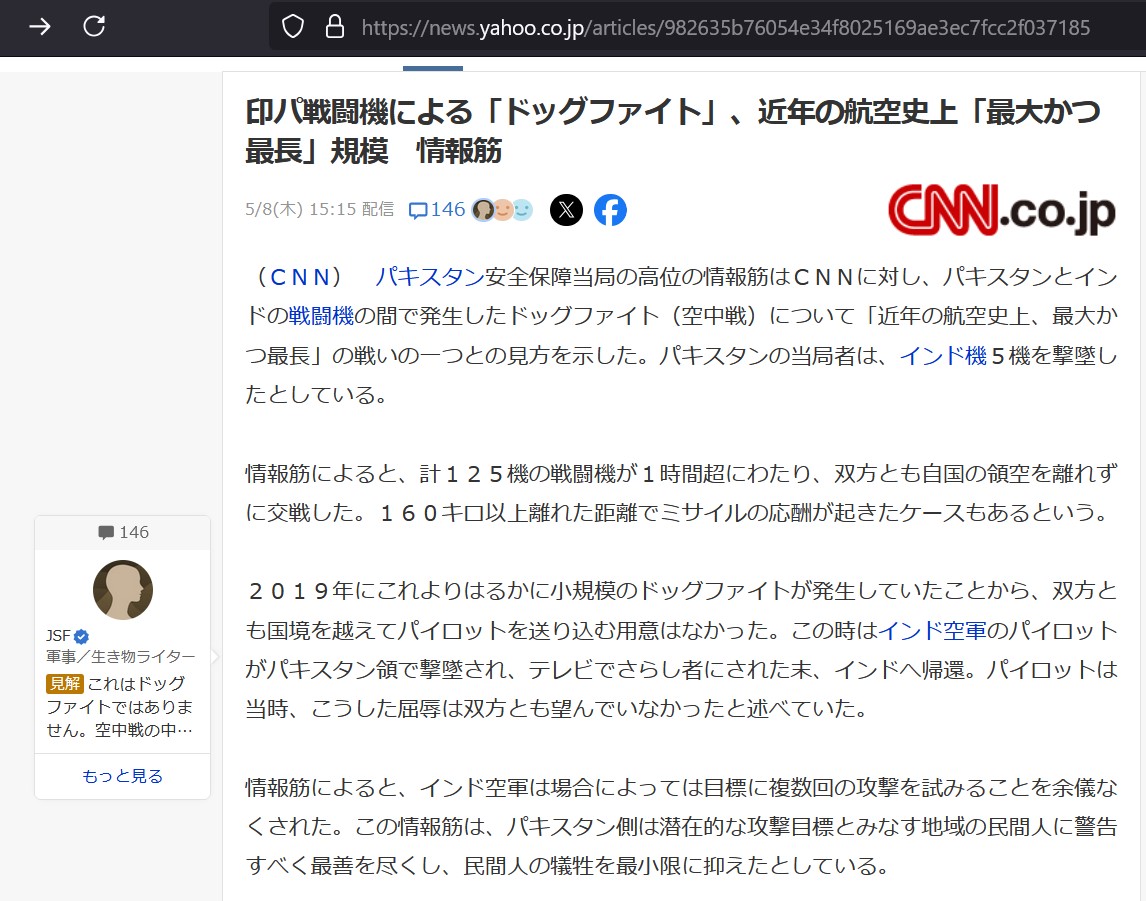Click JSF verified badge icon
The image size is (1146, 901).
tap(81, 636)
